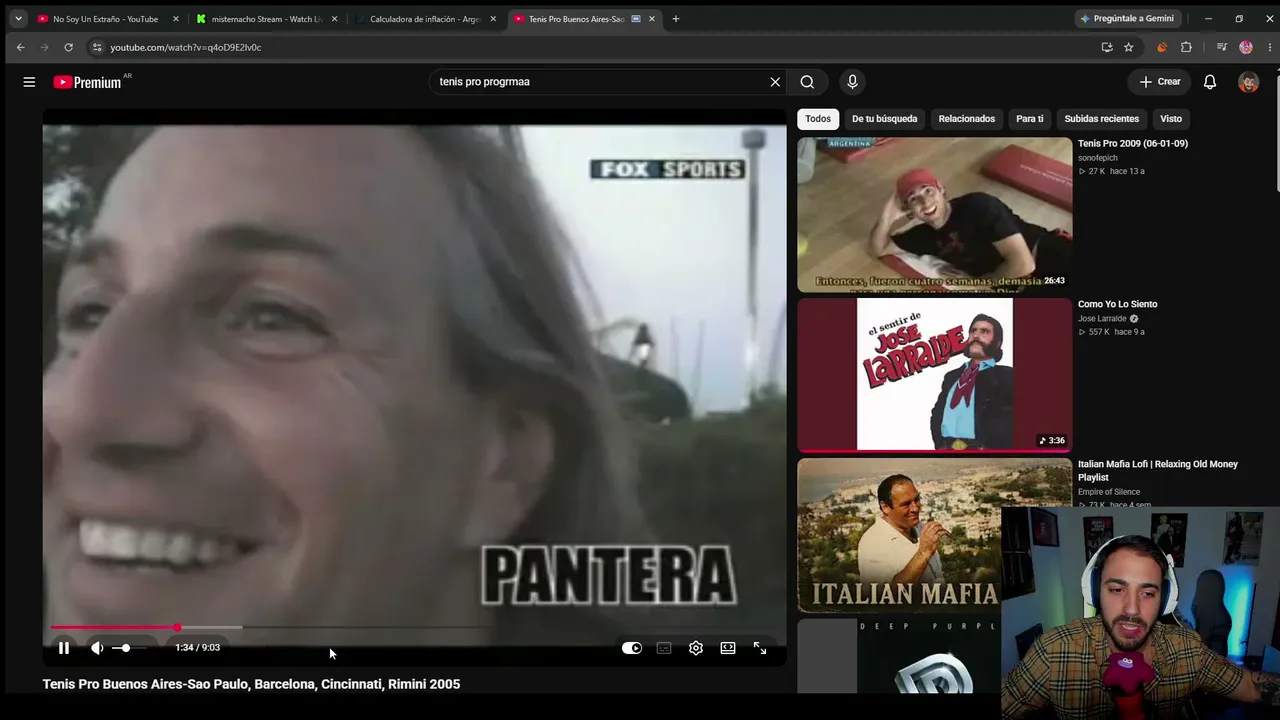1280x720 pixels.
Task: Click the volume slider handle
Action: (x=125, y=648)
